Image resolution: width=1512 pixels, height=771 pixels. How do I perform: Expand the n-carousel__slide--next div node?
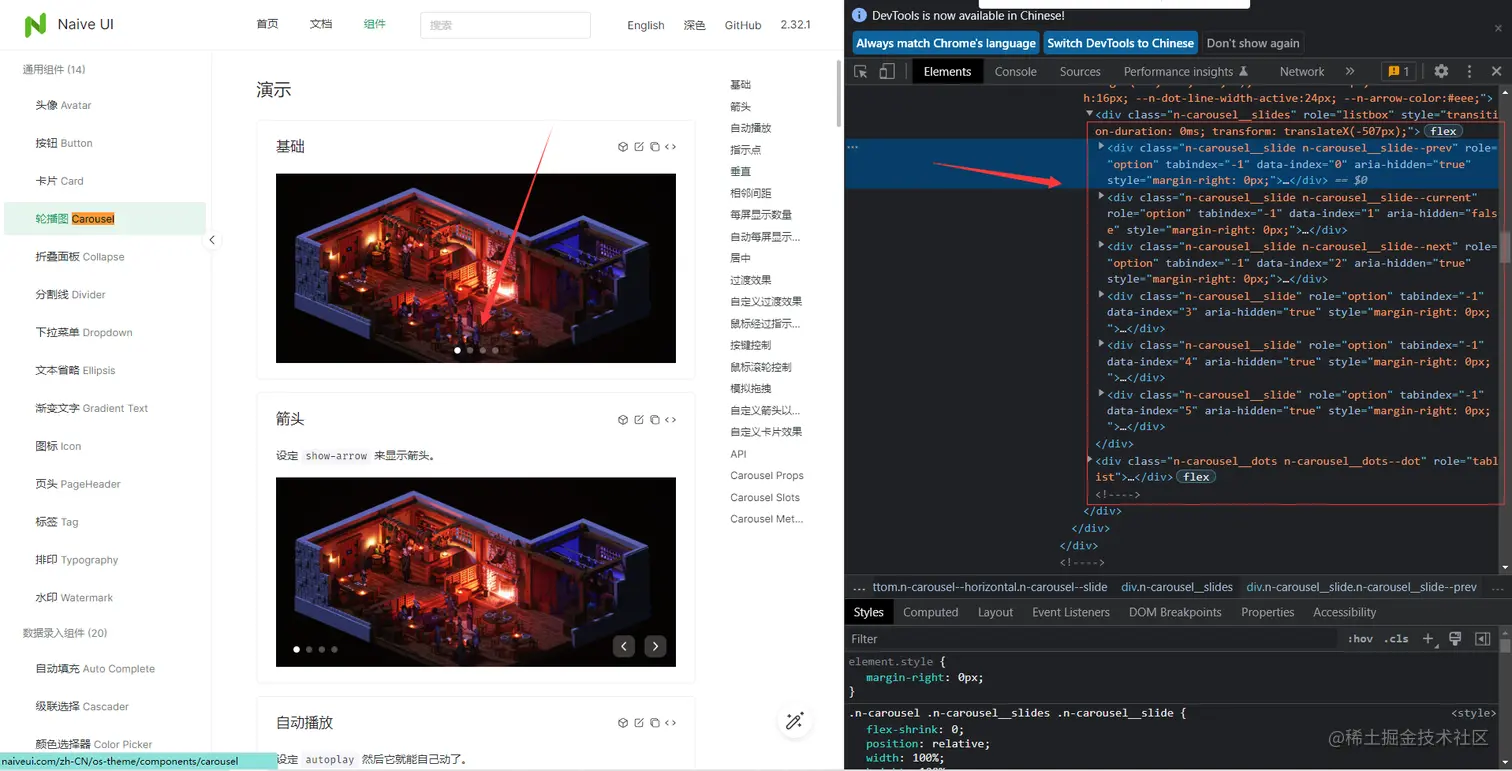click(x=1101, y=246)
